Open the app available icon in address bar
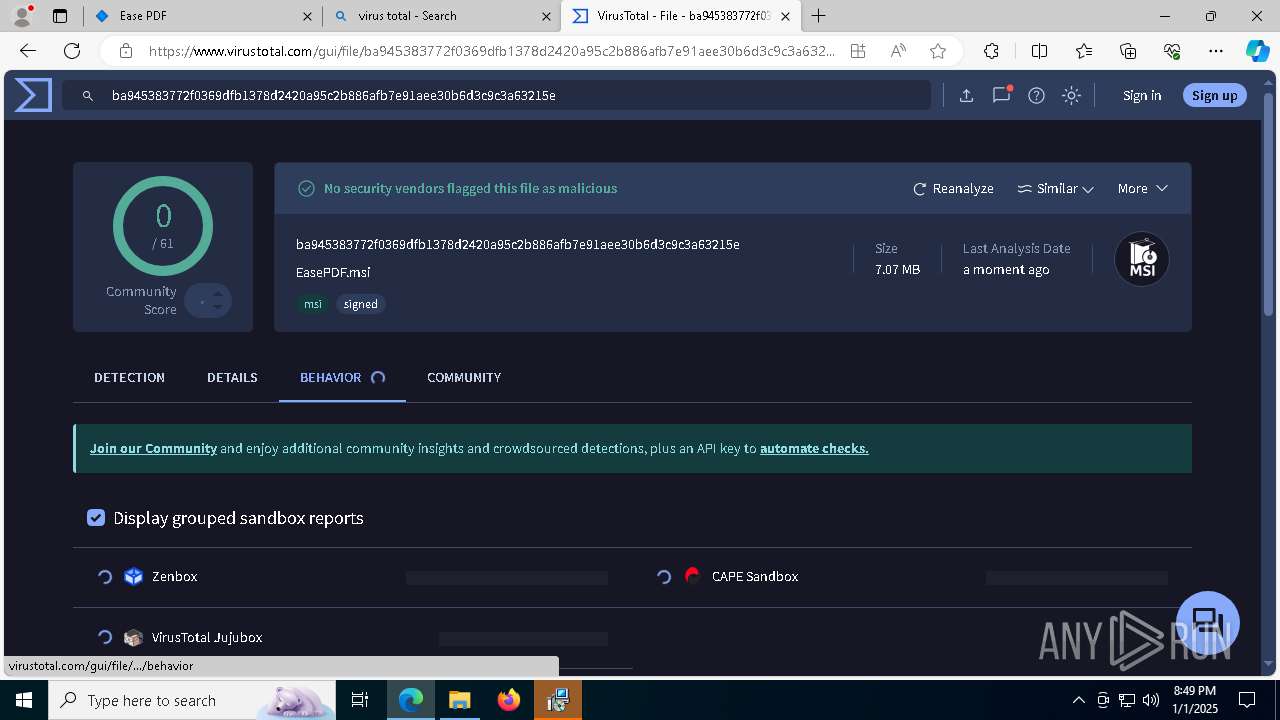The width and height of the screenshot is (1280, 720). (858, 51)
